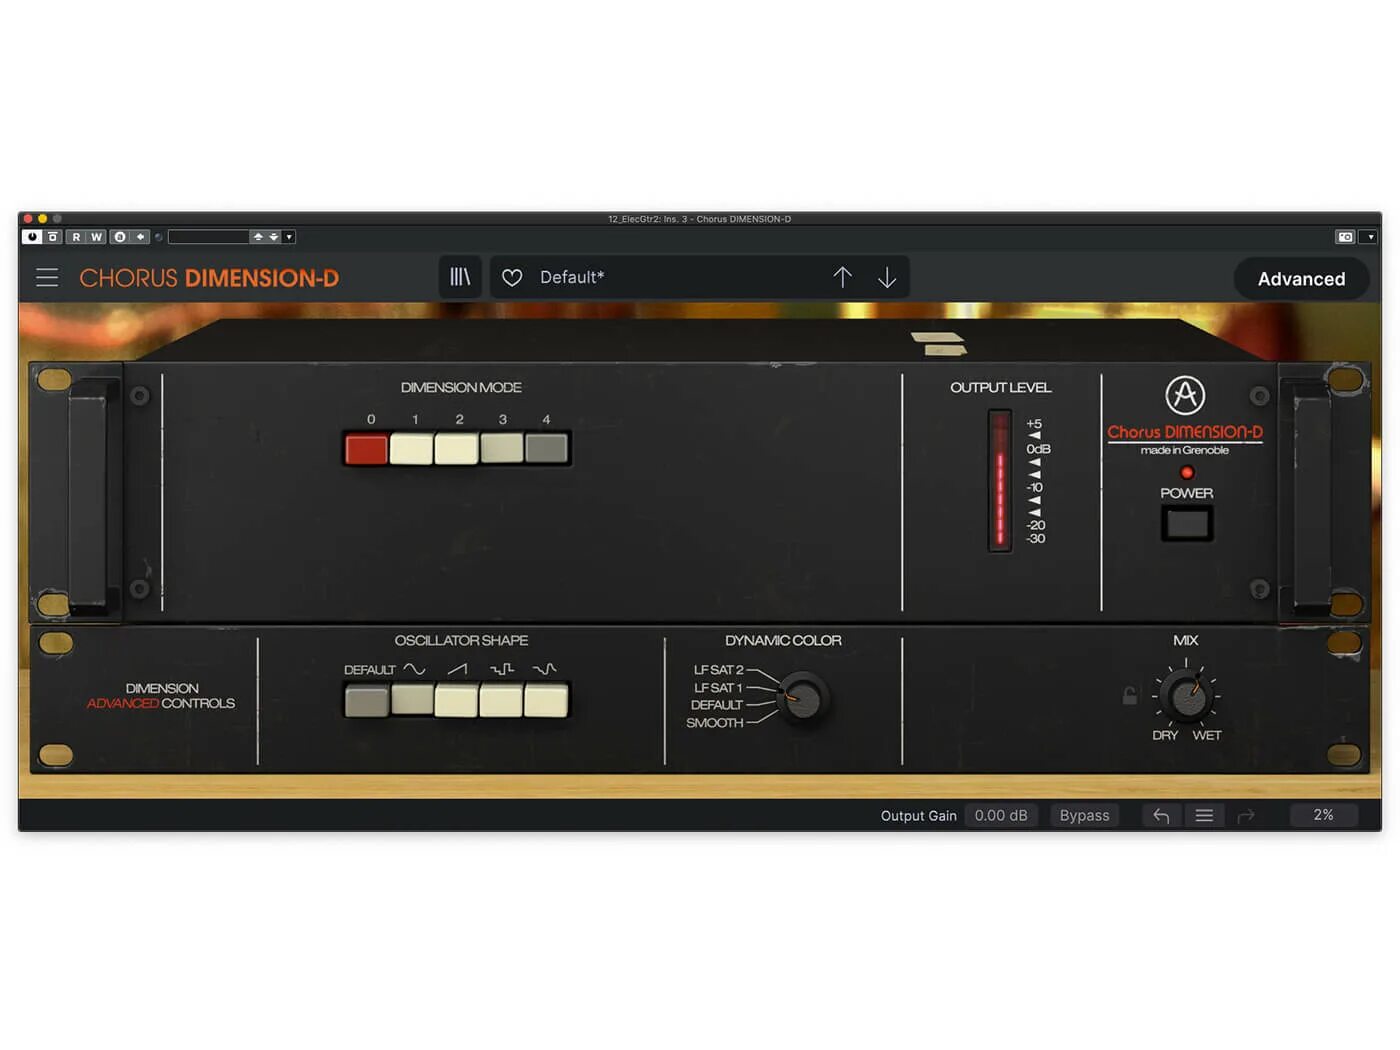Toggle plugin activate power icon in host bar
The height and width of the screenshot is (1050, 1400).
[32, 237]
